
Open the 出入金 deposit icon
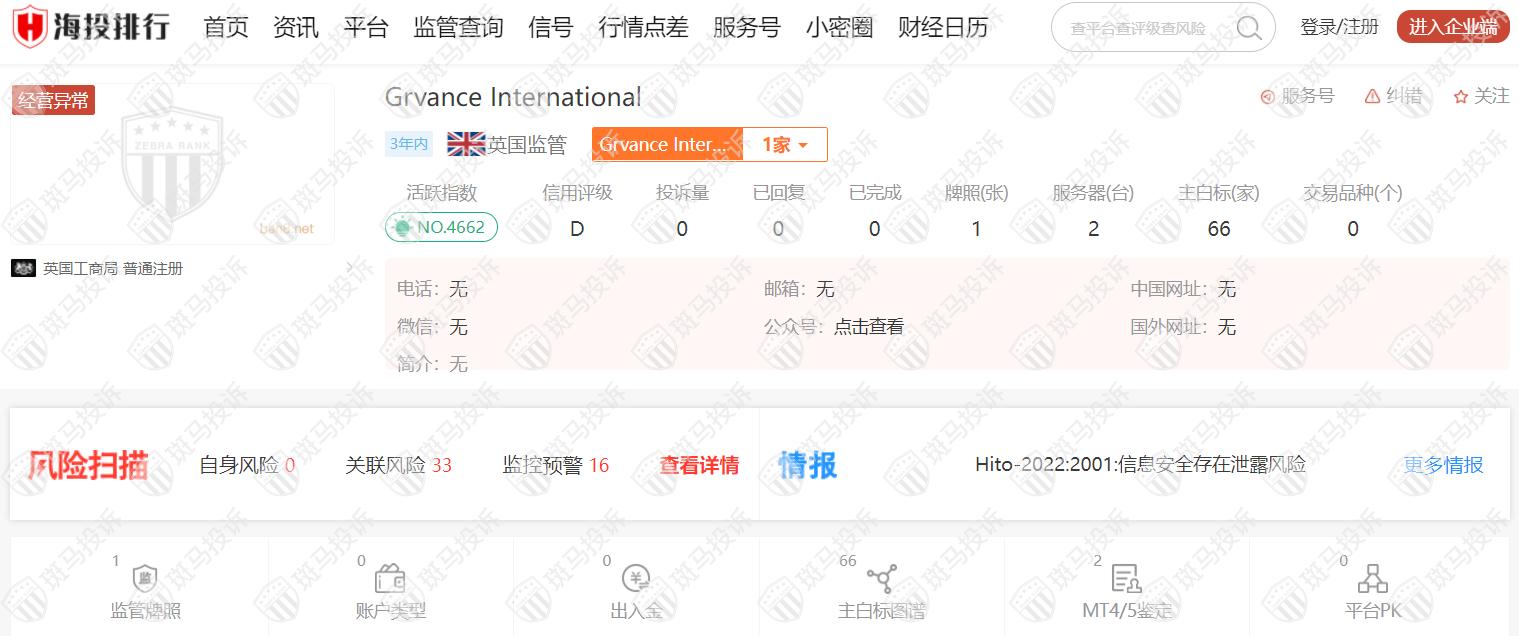tap(636, 579)
